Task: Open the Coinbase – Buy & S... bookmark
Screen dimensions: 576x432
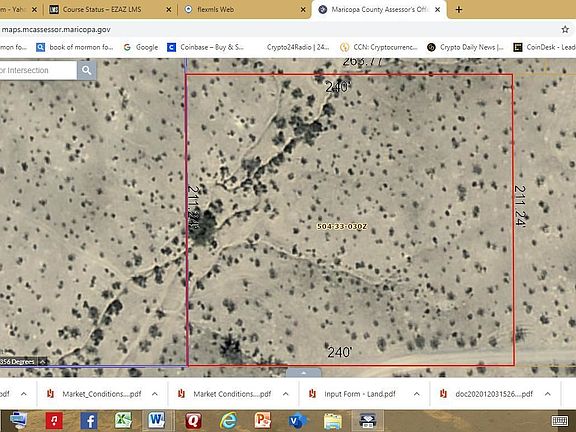Action: pos(206,47)
